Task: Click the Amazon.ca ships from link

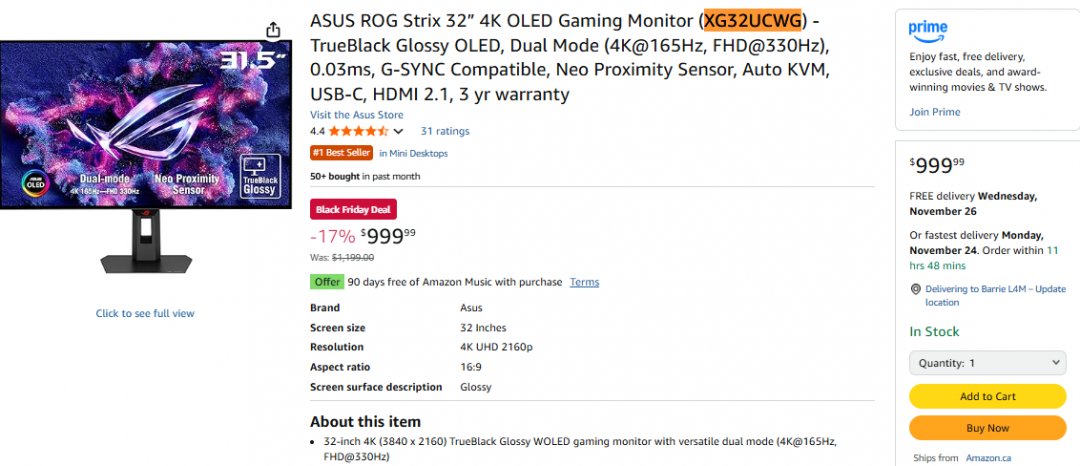Action: [x=989, y=458]
